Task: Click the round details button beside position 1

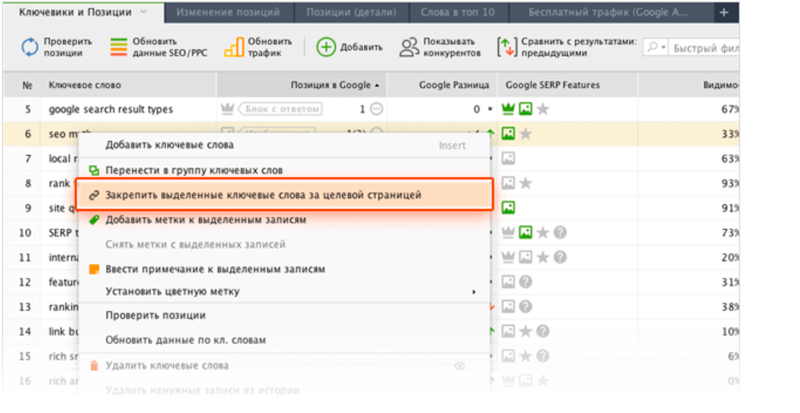Action: 377,109
